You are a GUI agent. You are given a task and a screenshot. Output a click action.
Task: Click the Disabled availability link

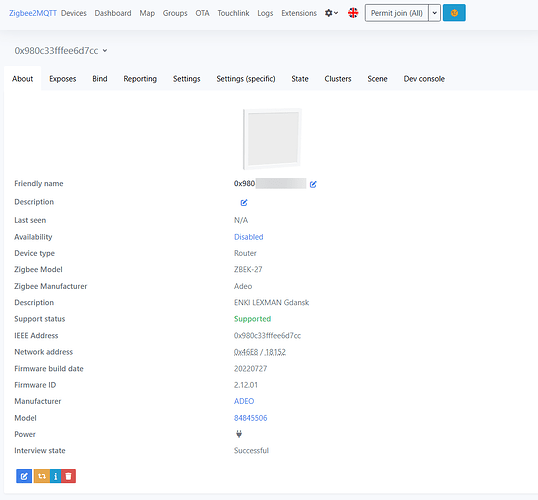click(248, 237)
